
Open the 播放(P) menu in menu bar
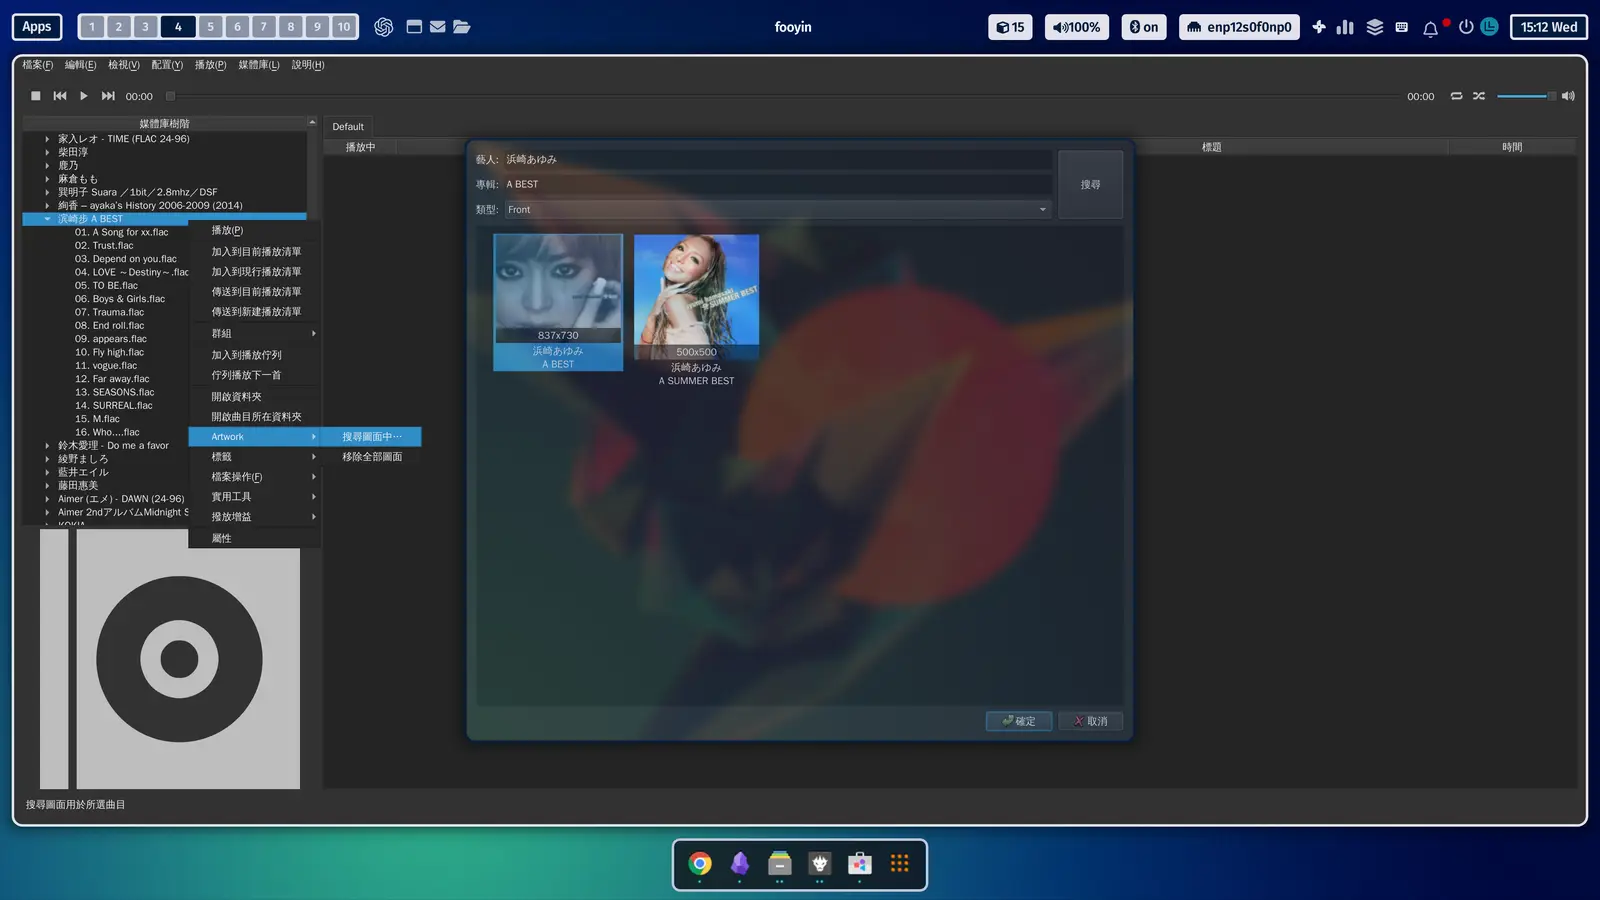coord(210,65)
